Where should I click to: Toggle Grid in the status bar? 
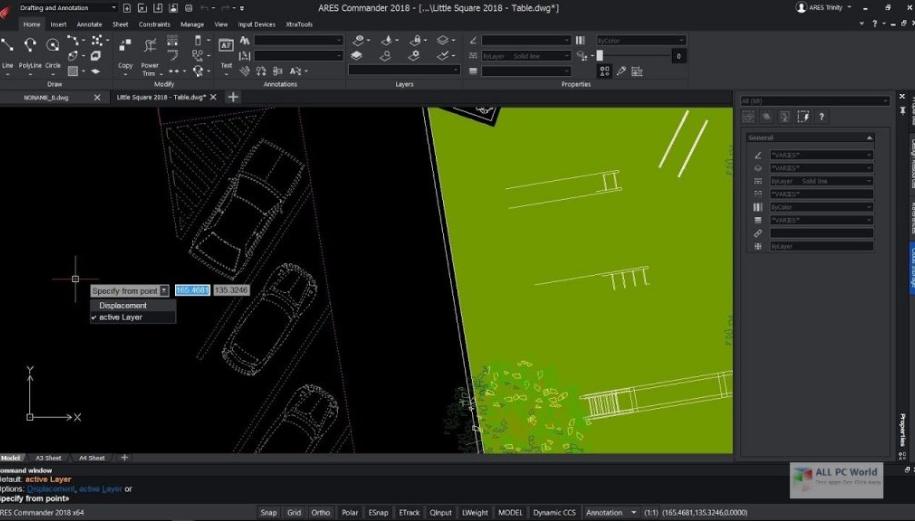tap(294, 512)
